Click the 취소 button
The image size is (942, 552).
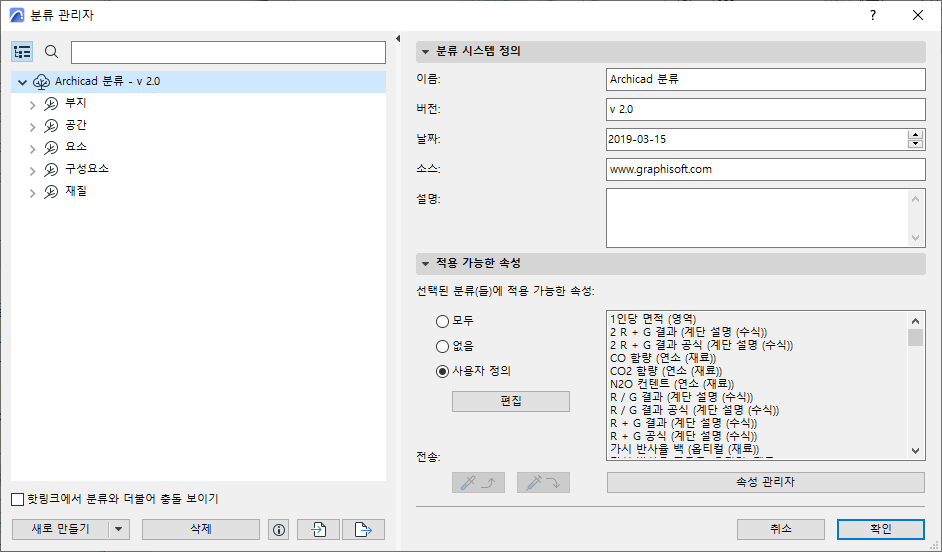click(781, 530)
